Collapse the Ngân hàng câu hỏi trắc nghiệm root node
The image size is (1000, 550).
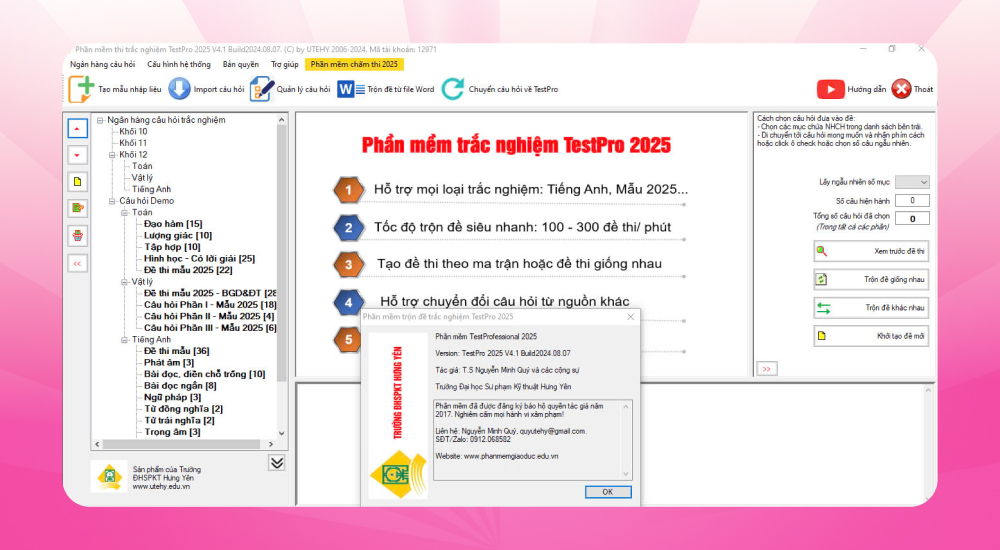tap(100, 120)
